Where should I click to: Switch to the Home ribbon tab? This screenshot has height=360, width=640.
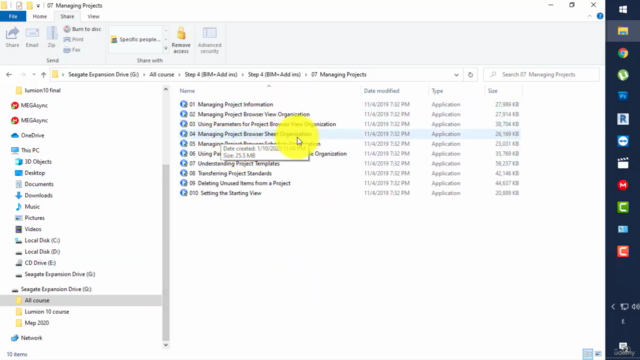[40, 16]
